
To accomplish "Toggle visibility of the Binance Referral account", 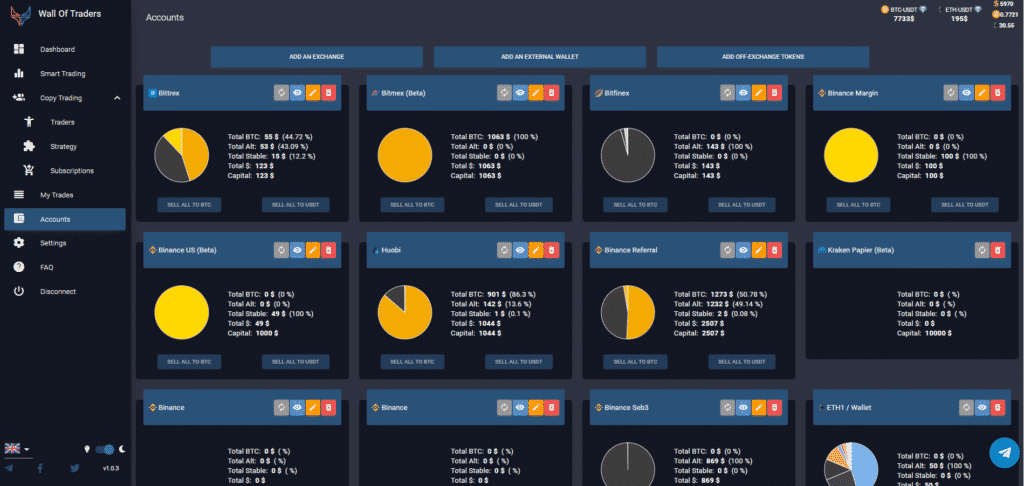I will [x=743, y=250].
